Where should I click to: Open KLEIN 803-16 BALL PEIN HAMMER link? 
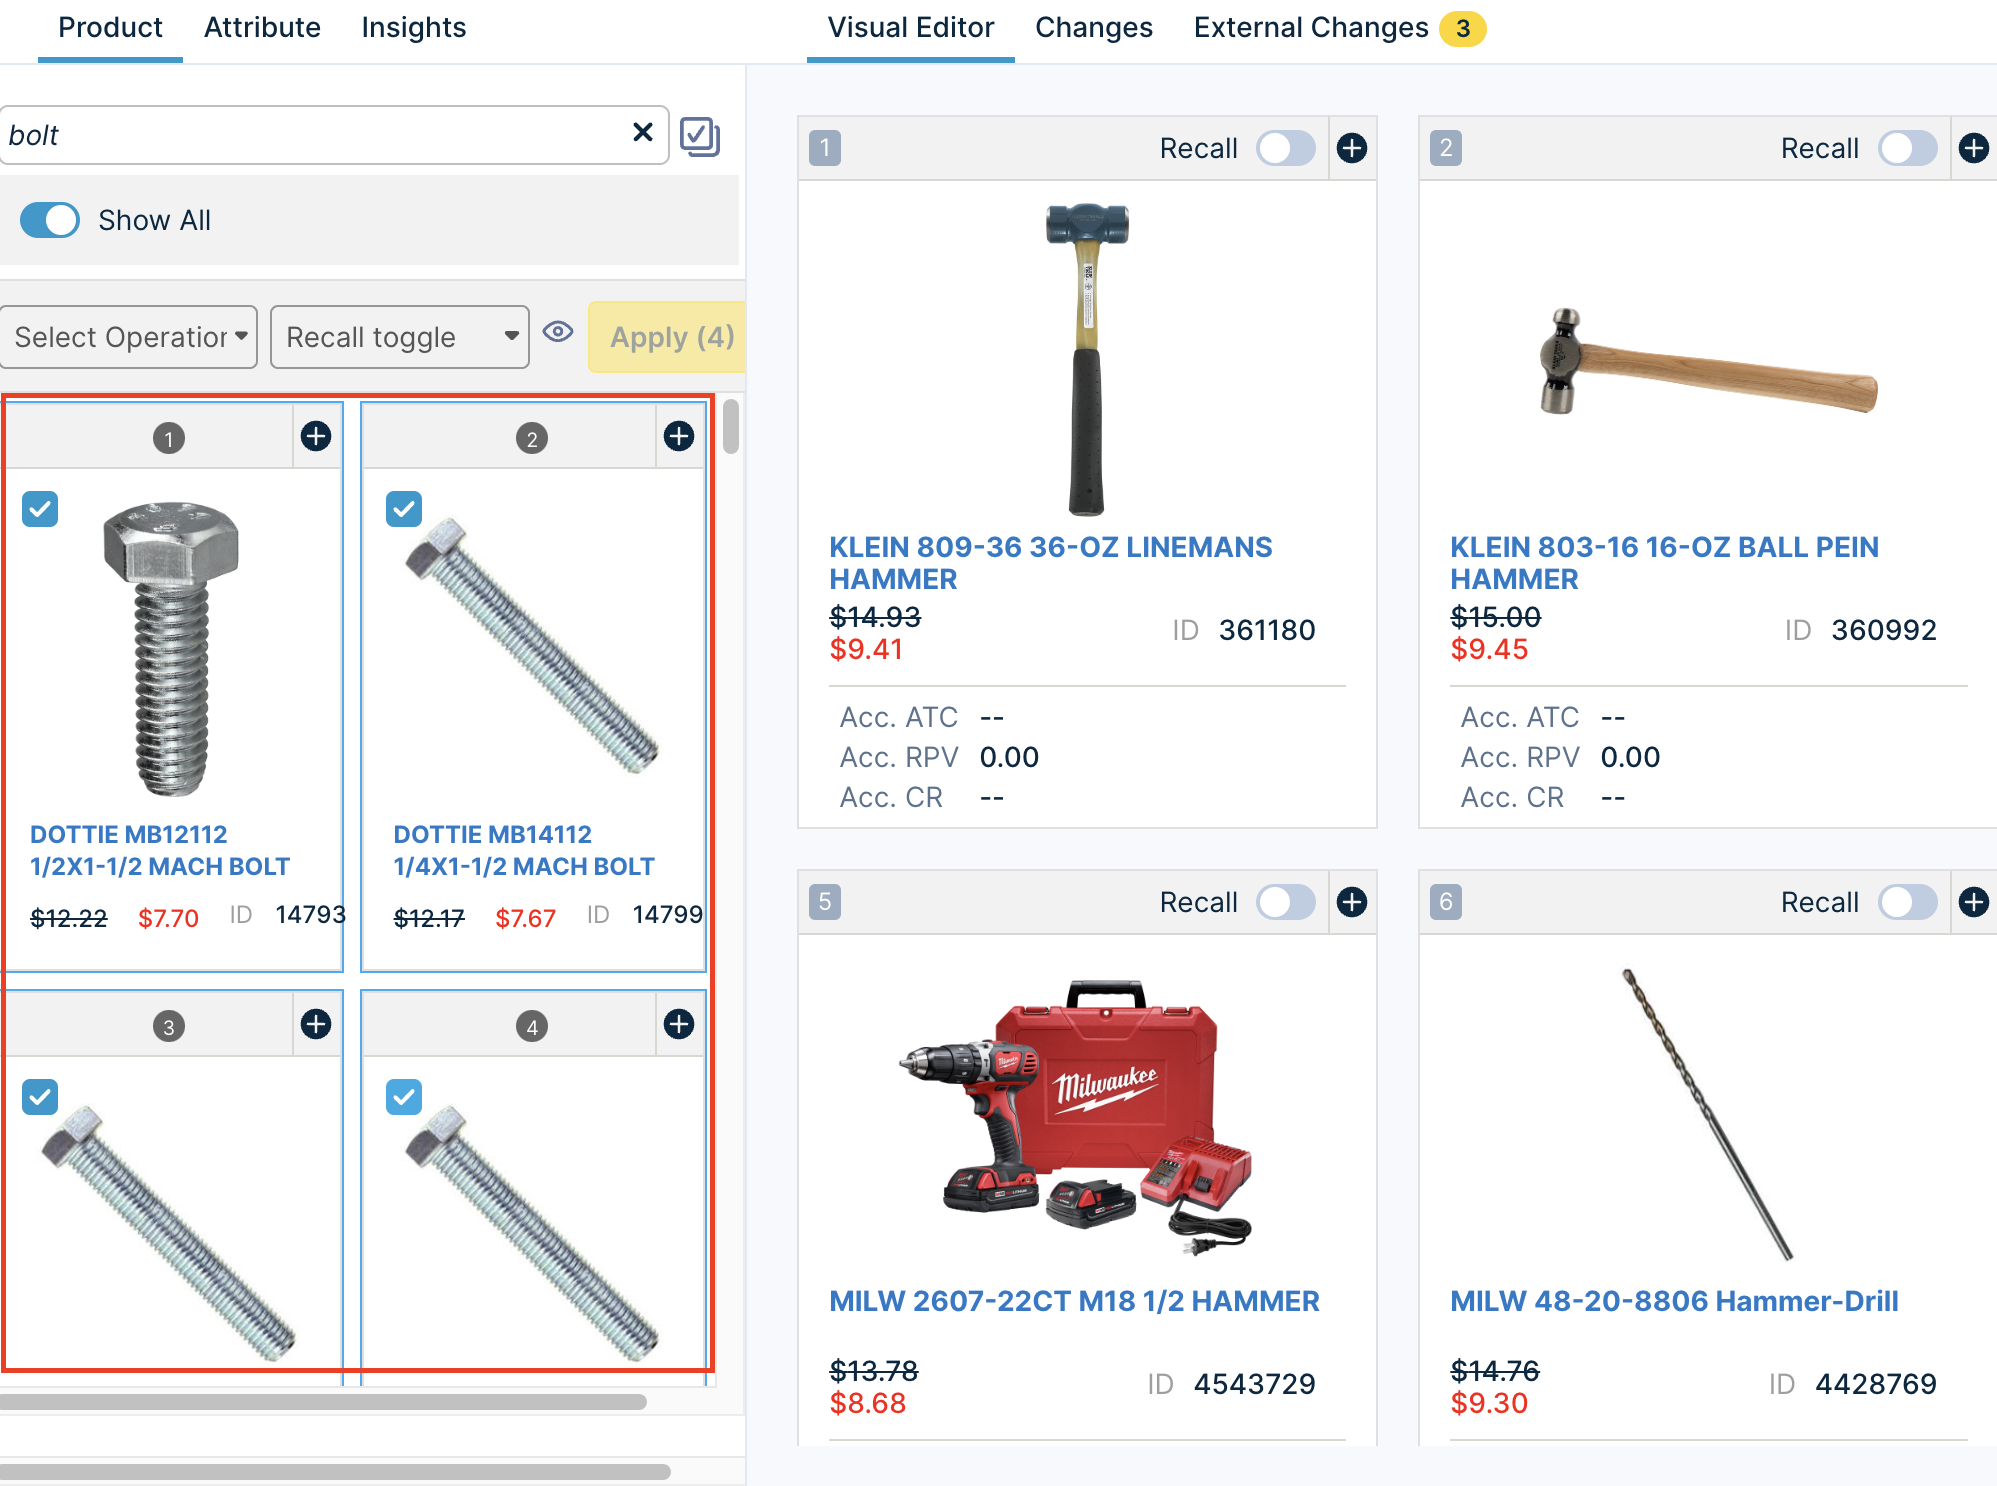(x=1664, y=563)
